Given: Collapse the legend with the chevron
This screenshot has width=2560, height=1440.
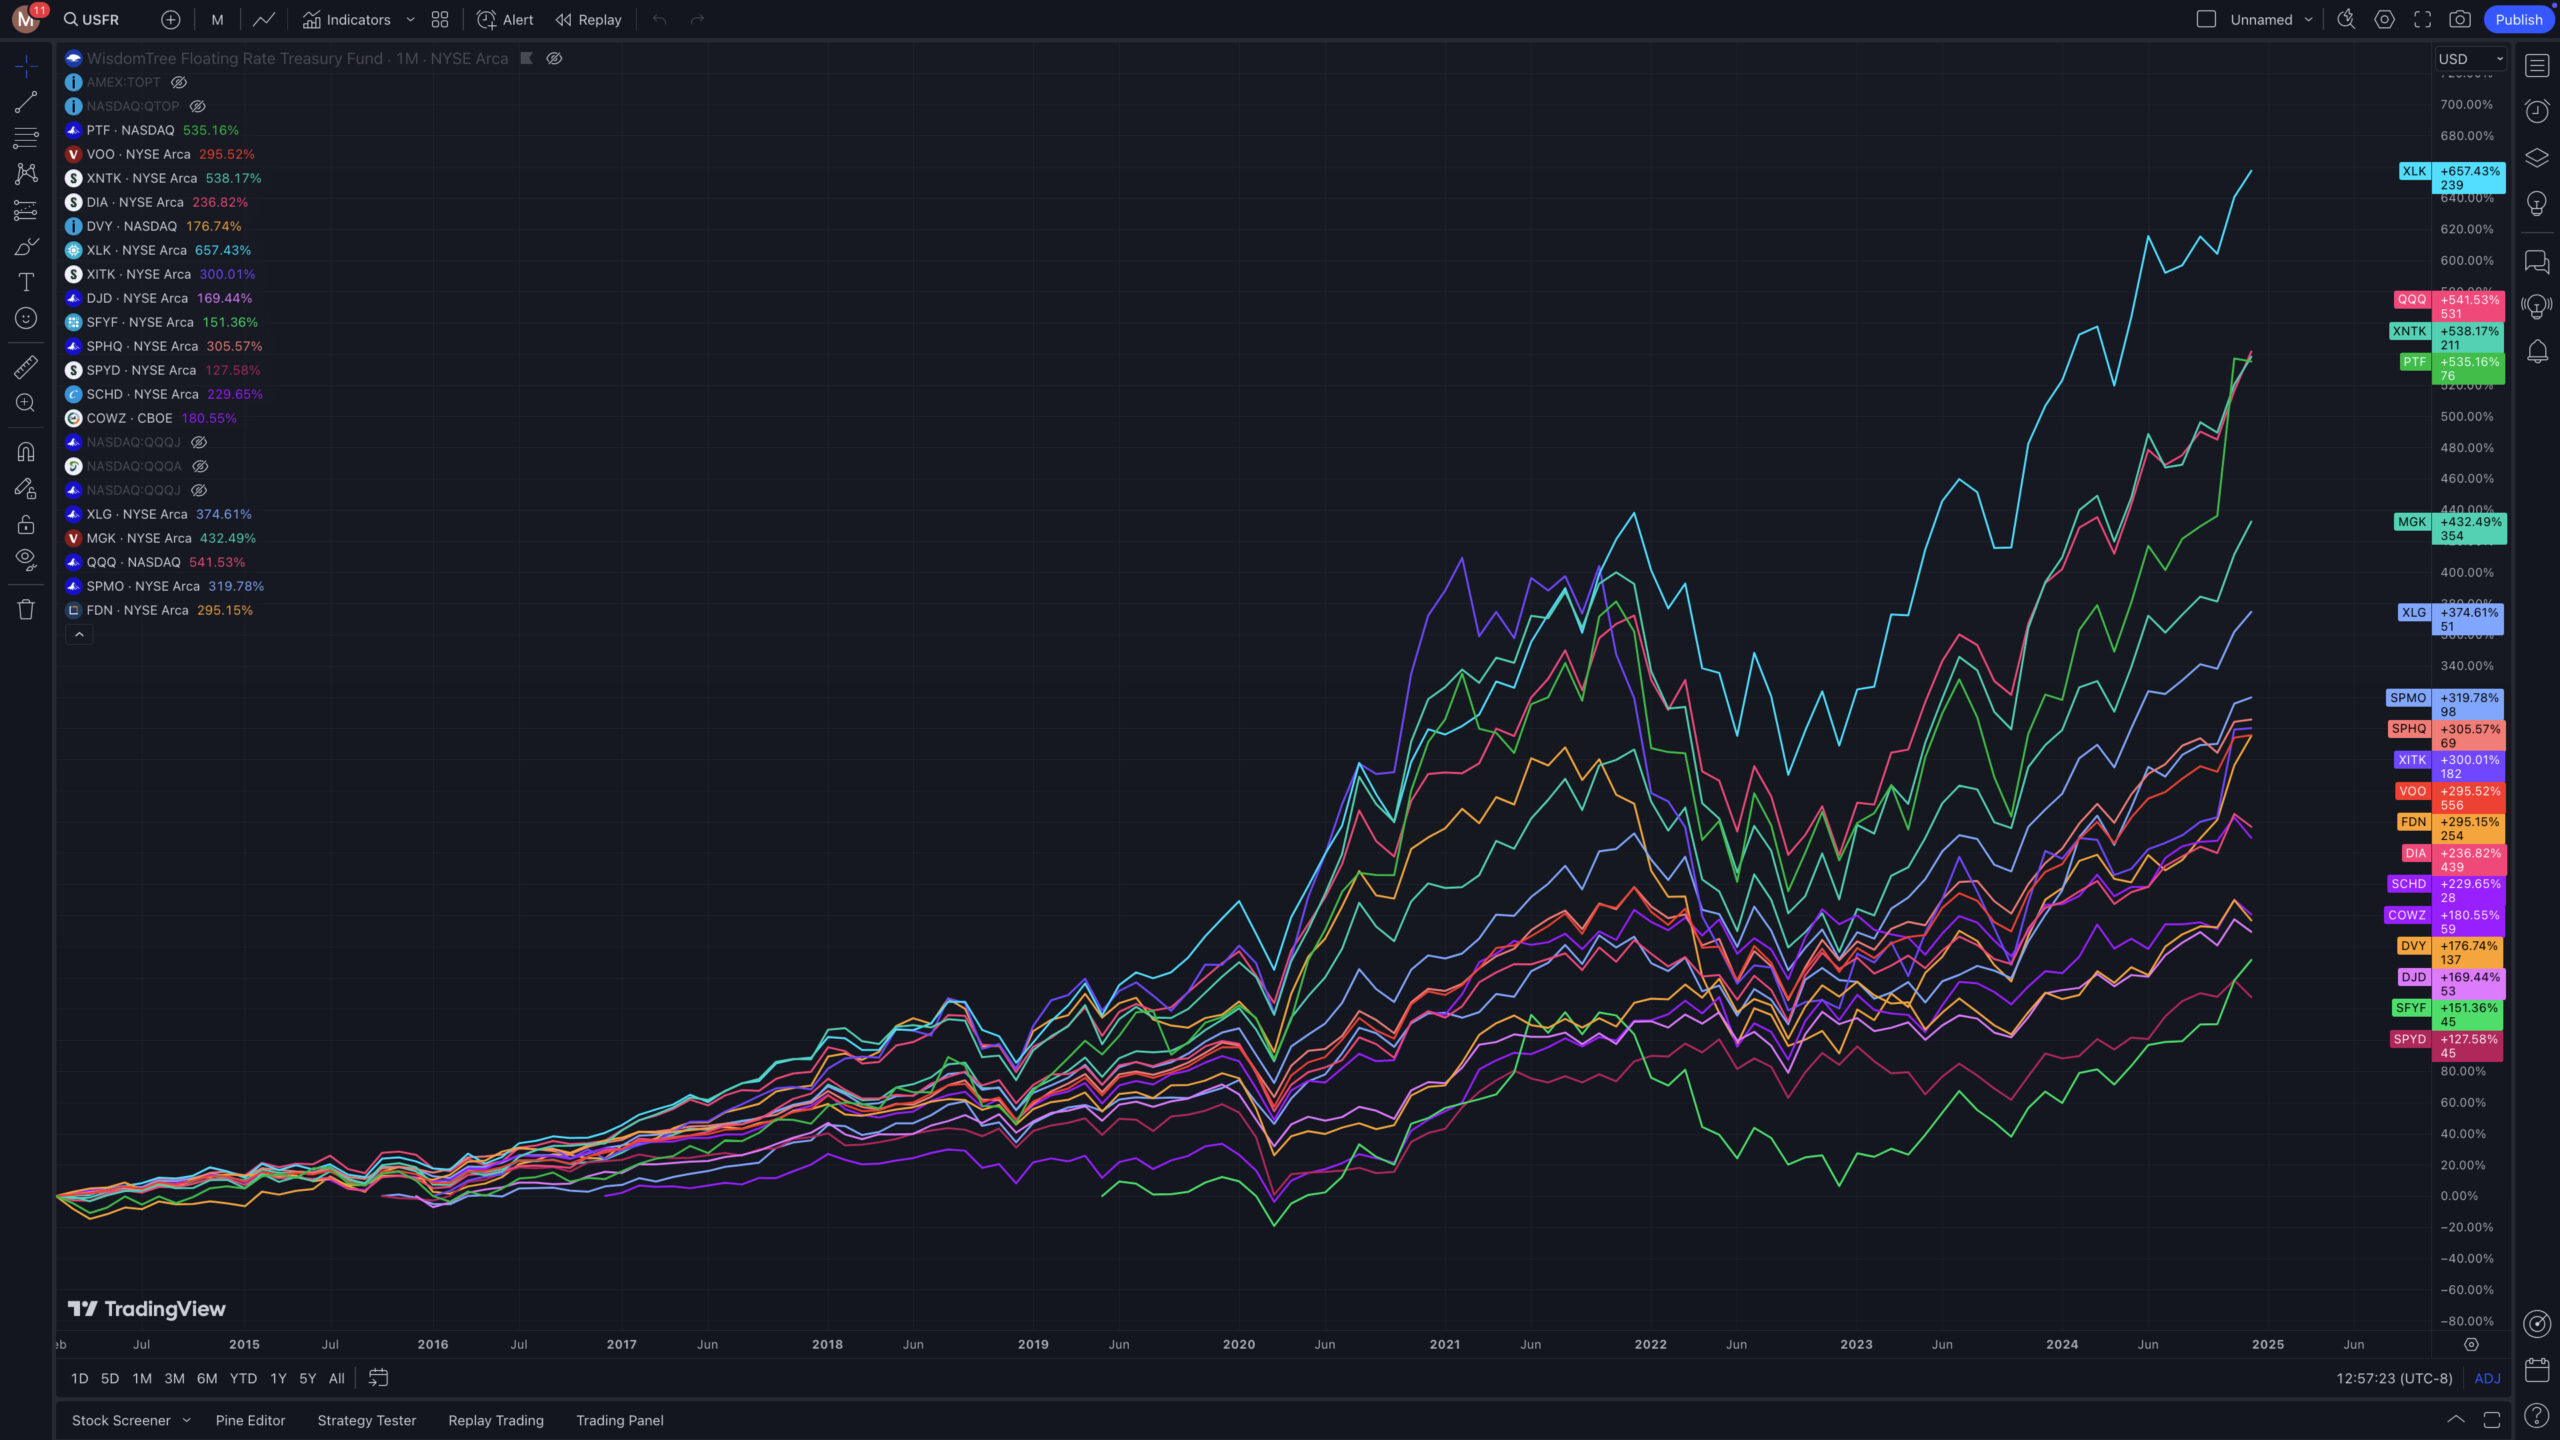Looking at the screenshot, I should pos(79,634).
